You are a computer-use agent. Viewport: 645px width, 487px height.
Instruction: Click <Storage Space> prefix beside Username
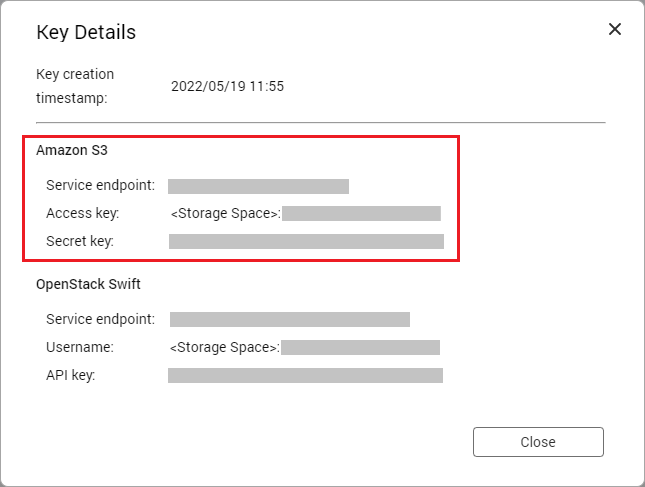coord(225,347)
